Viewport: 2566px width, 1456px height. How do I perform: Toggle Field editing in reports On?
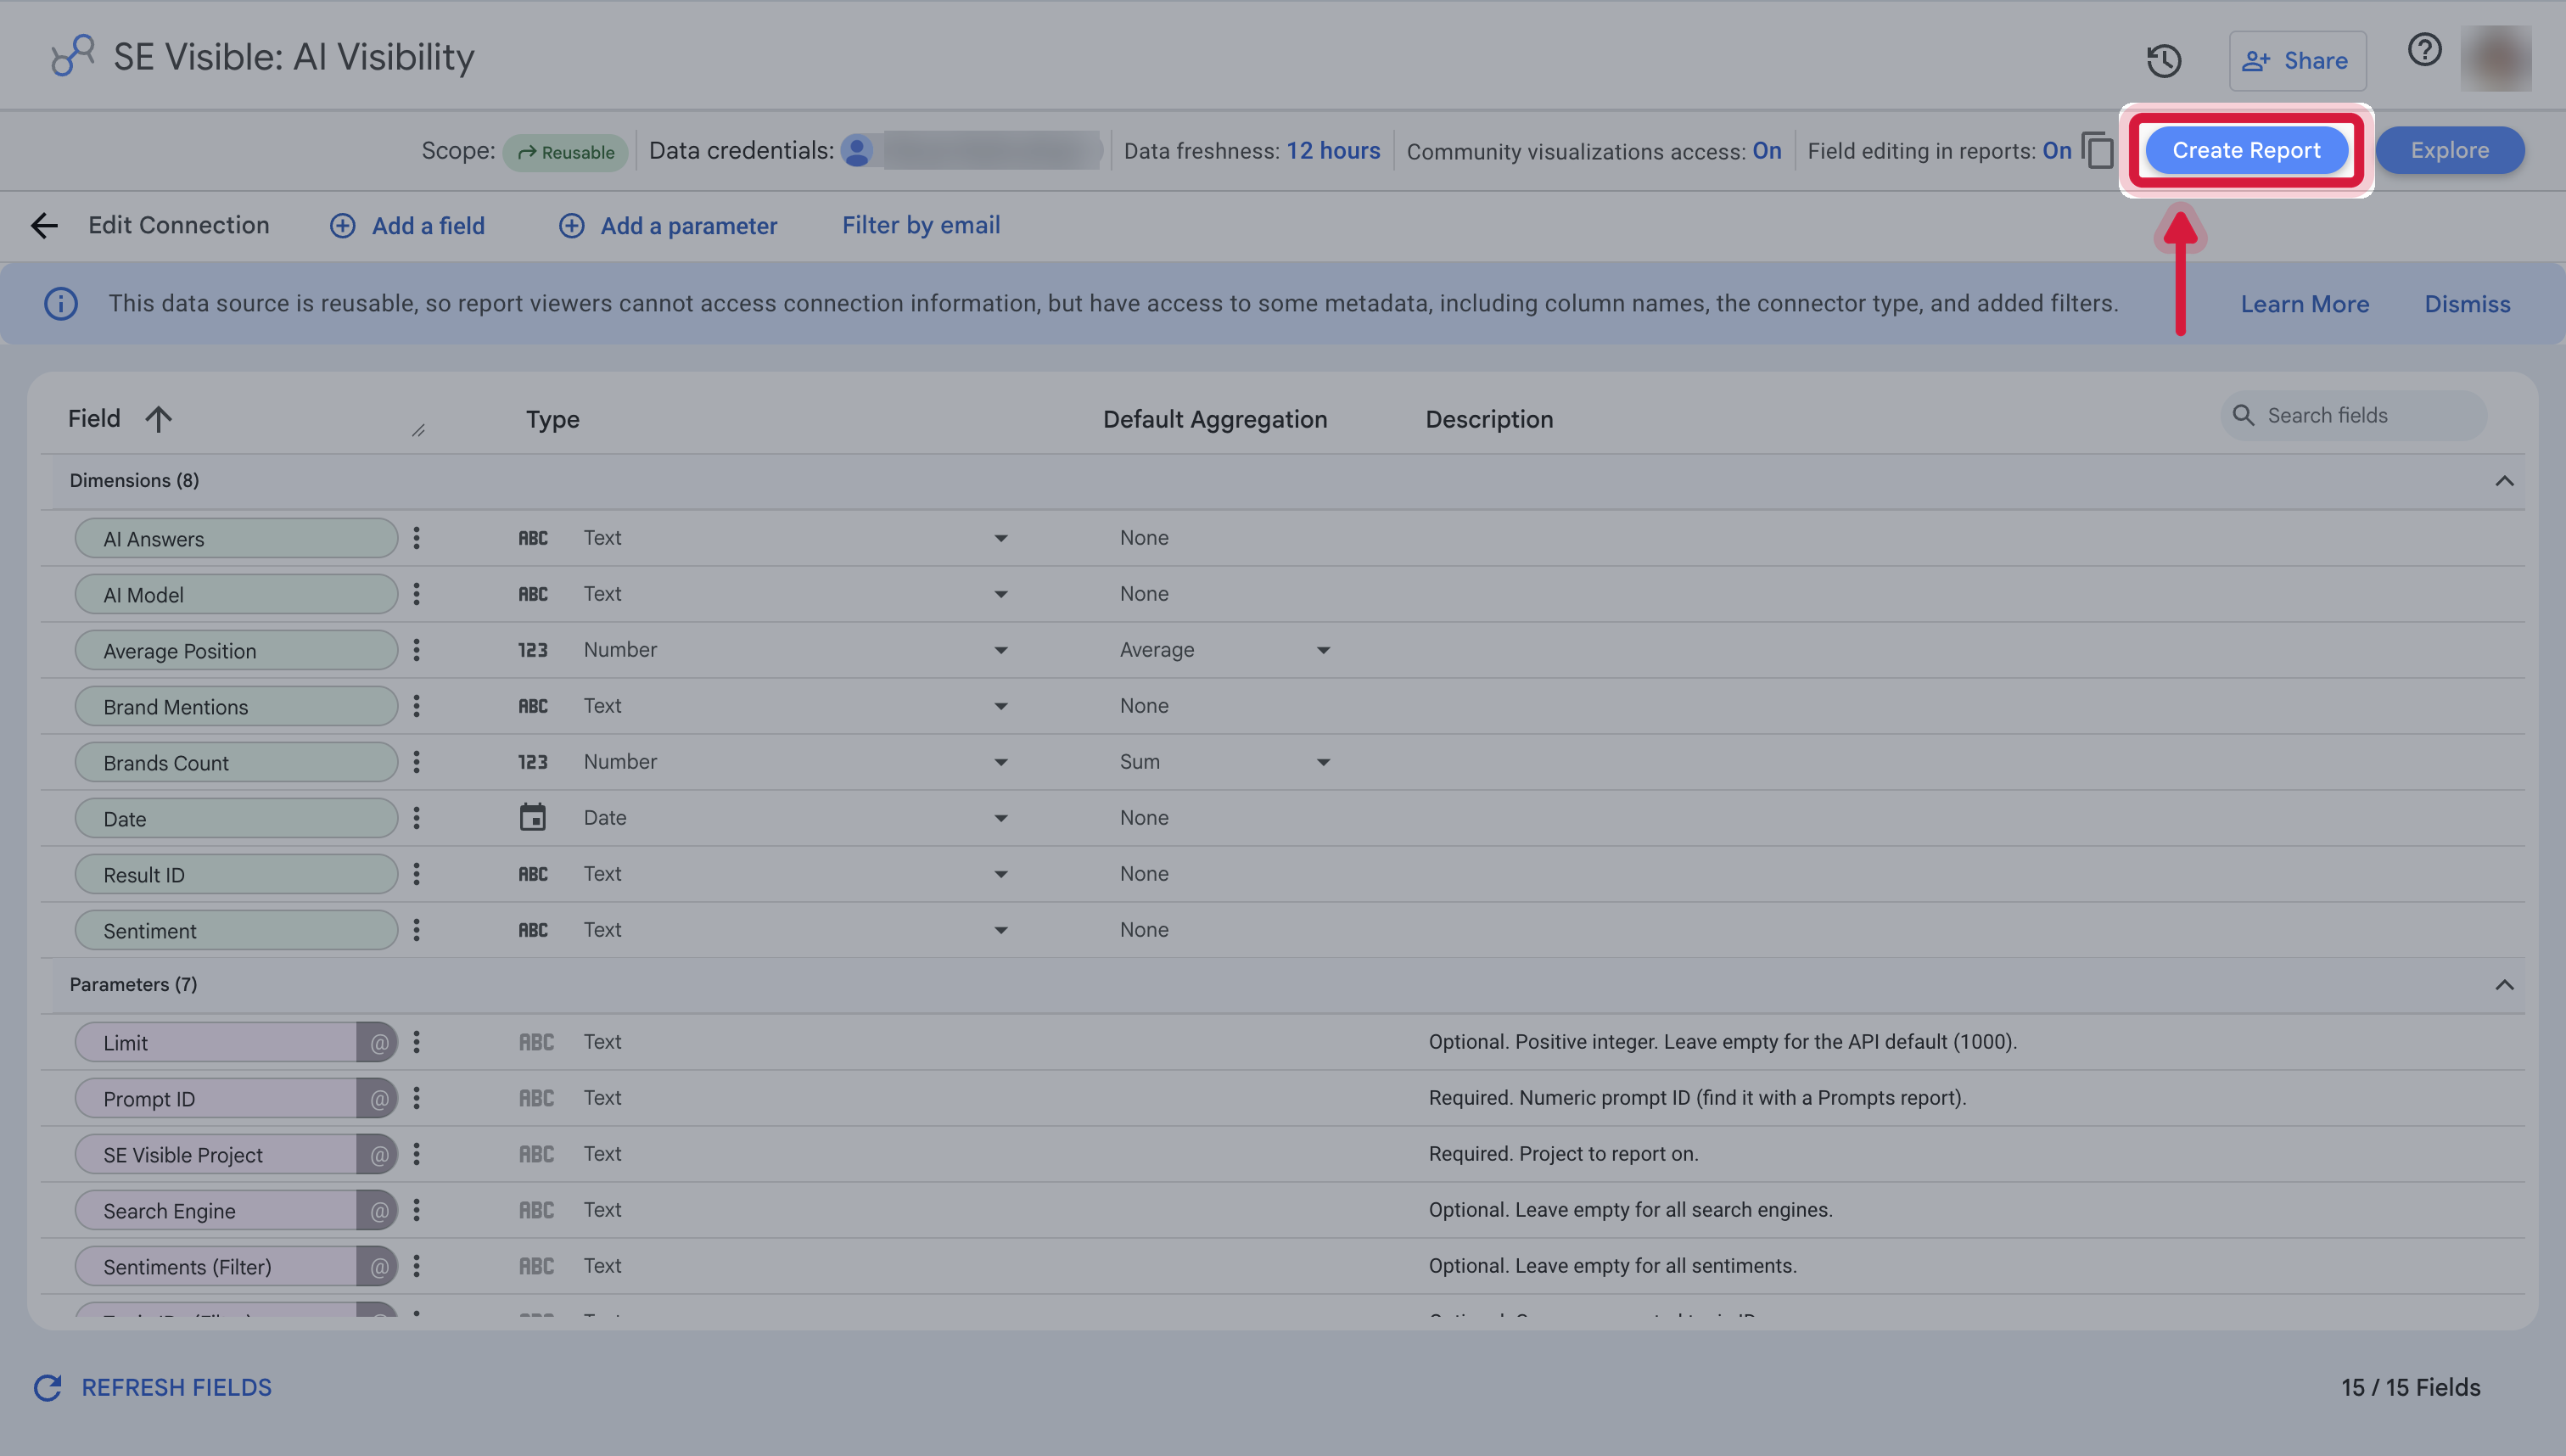pos(2056,150)
